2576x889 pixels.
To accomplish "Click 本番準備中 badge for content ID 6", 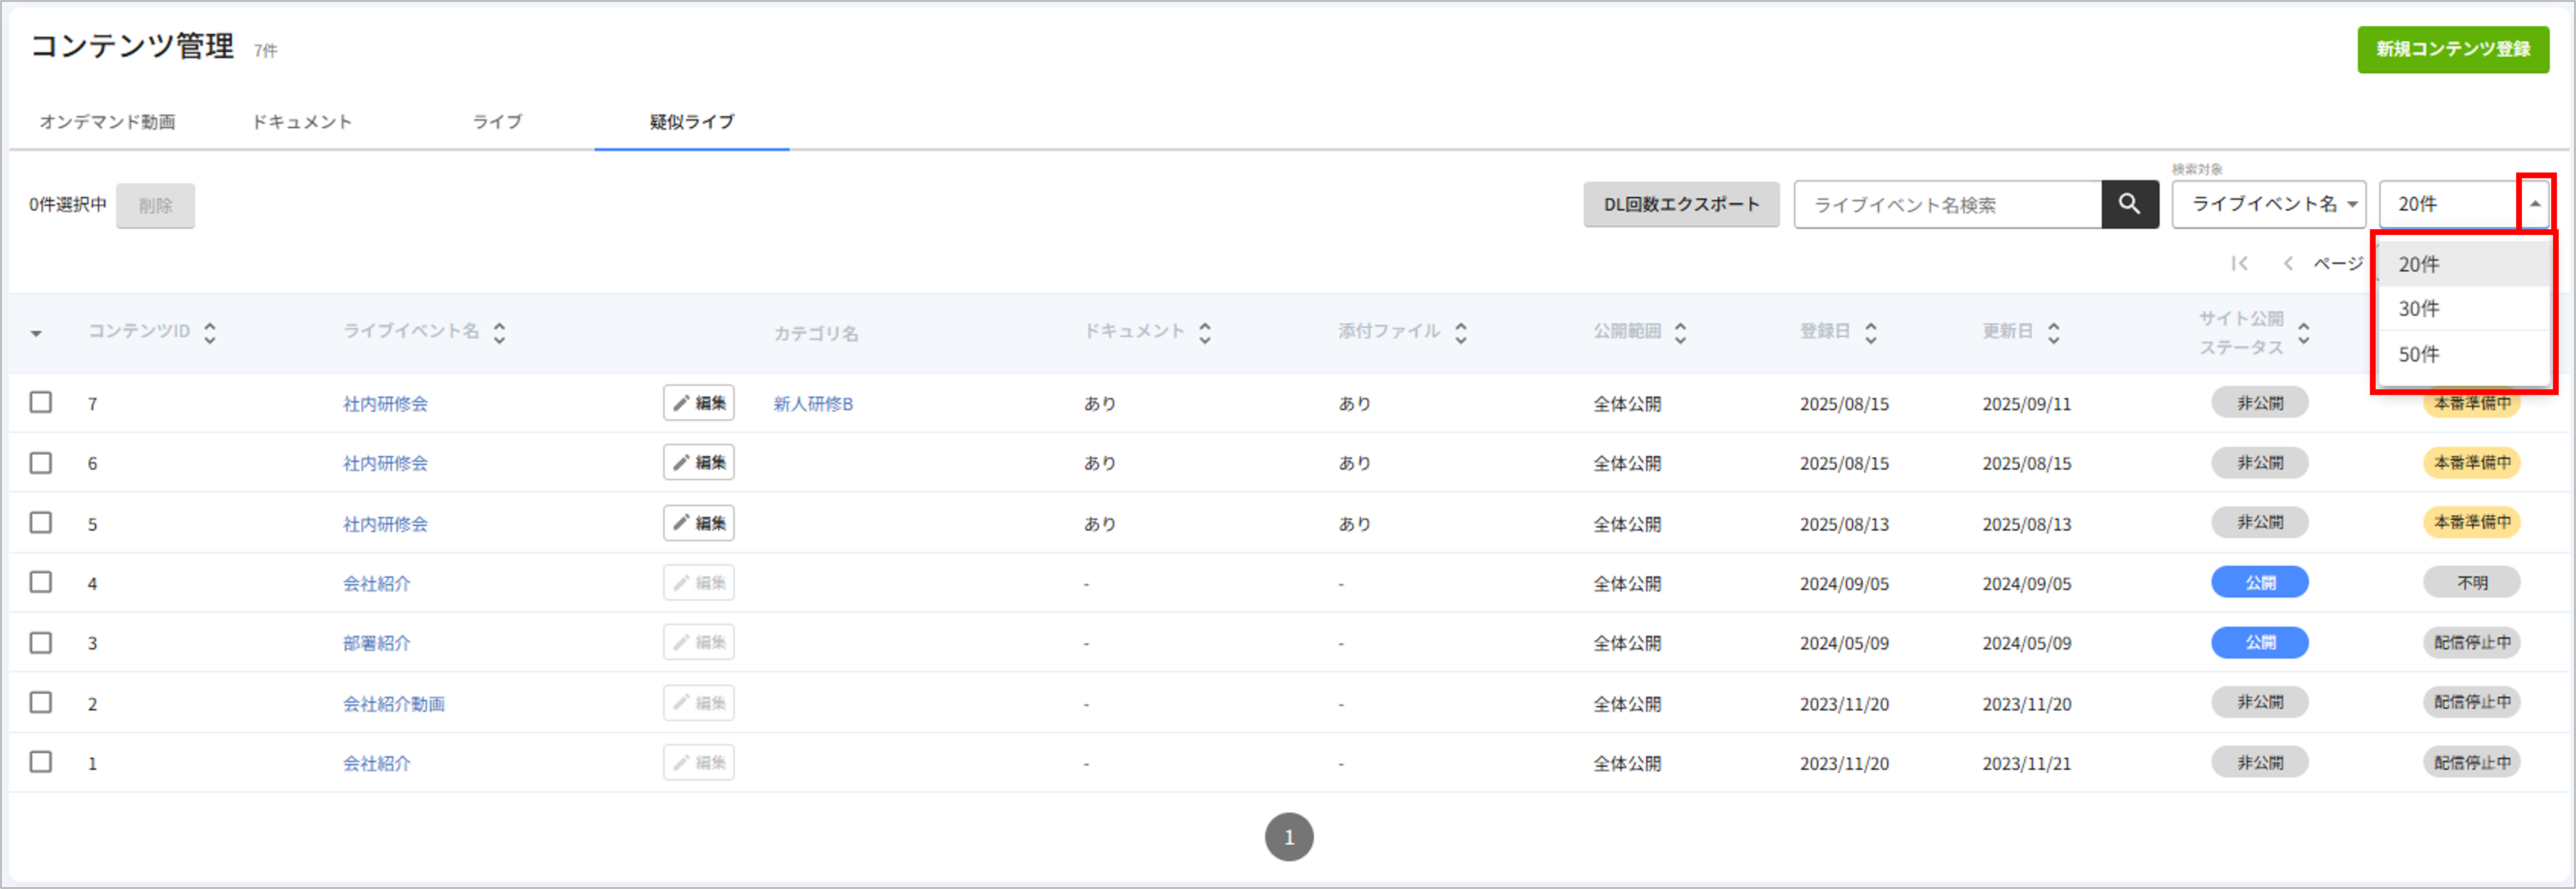I will 2472,462.
